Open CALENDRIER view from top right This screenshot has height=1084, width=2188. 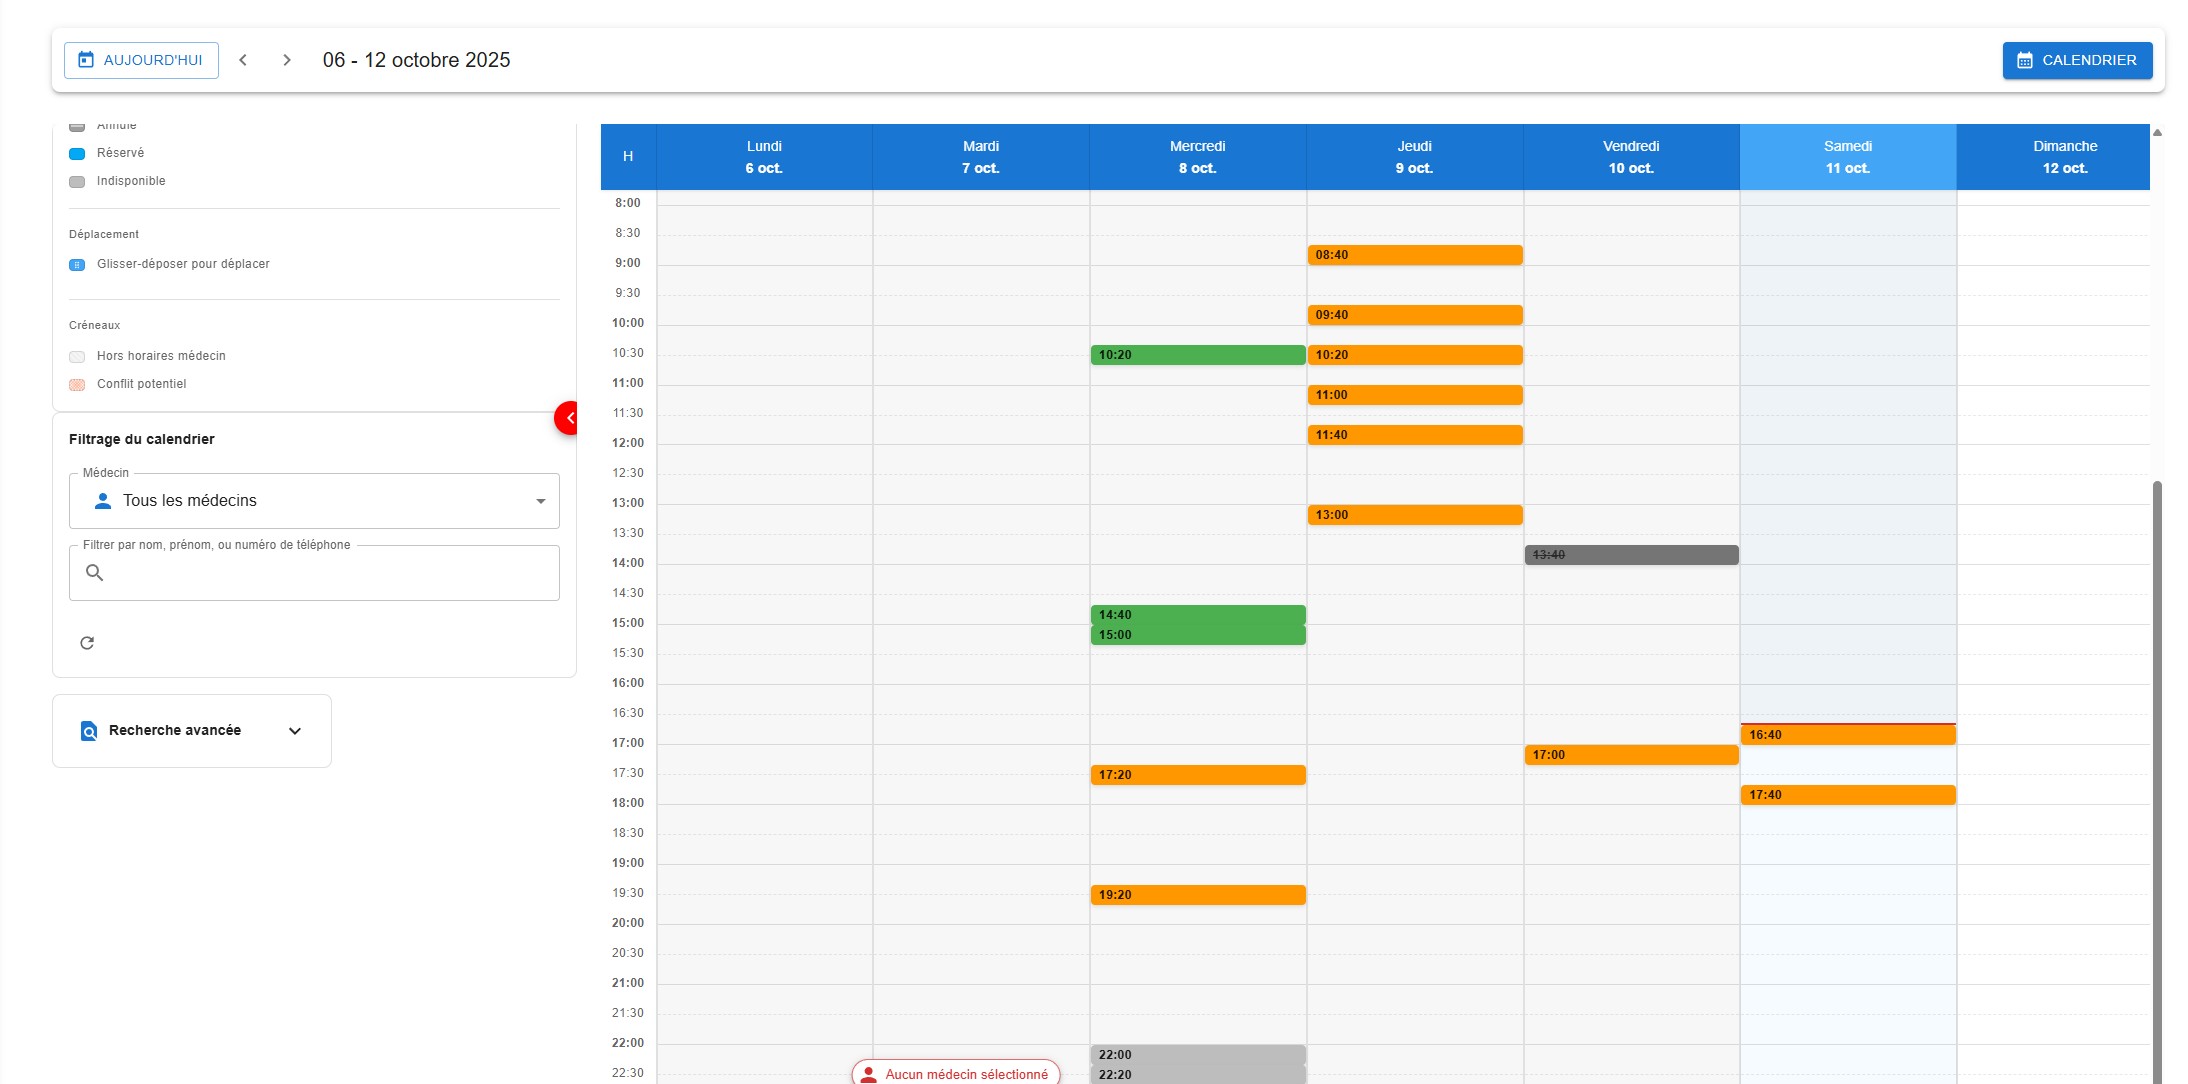click(x=2077, y=60)
